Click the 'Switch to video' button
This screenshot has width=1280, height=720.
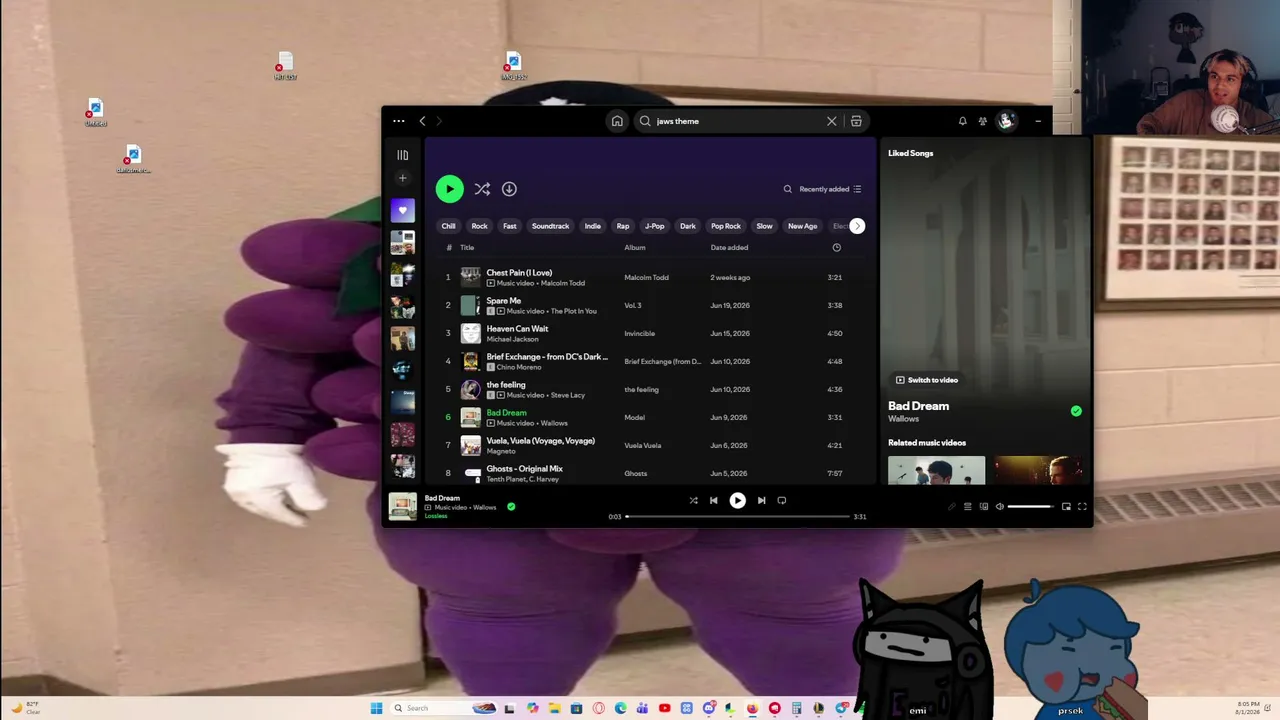(x=927, y=380)
